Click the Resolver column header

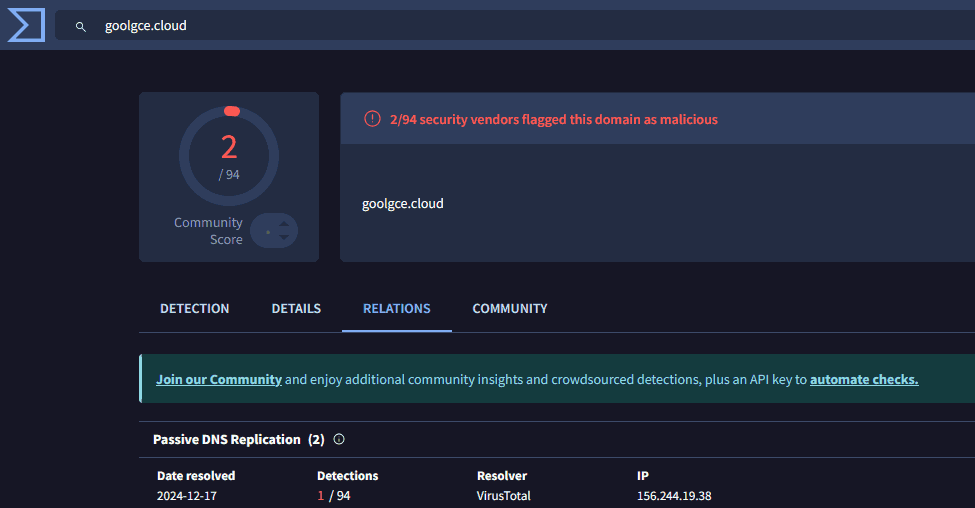click(502, 476)
